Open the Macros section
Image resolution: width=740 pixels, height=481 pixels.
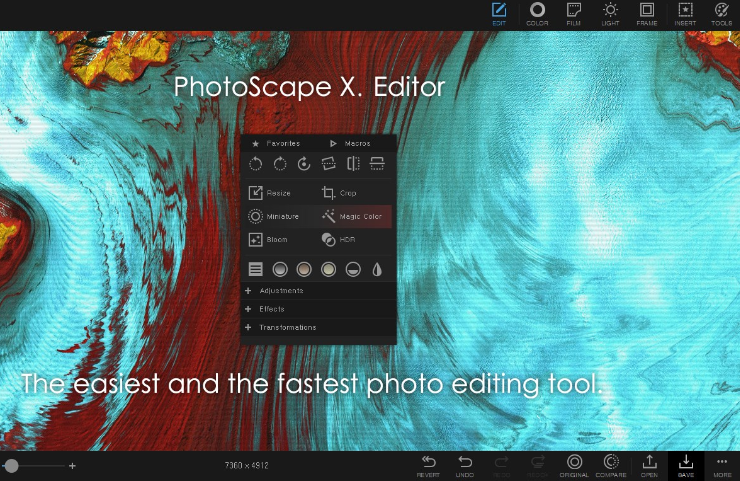pyautogui.click(x=350, y=143)
